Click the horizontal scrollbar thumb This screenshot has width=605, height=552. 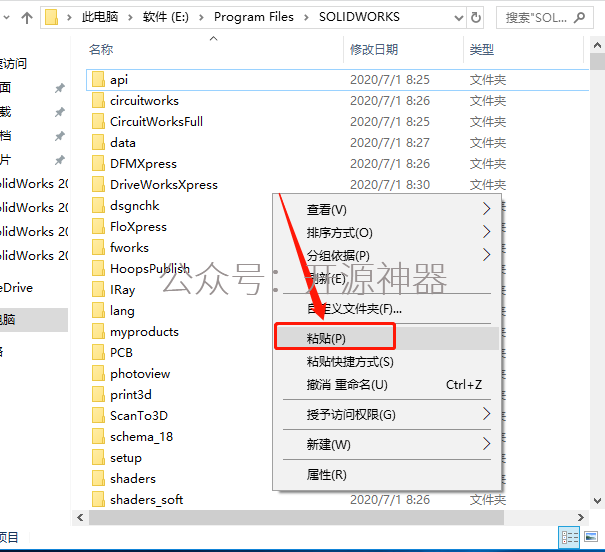coord(296,517)
